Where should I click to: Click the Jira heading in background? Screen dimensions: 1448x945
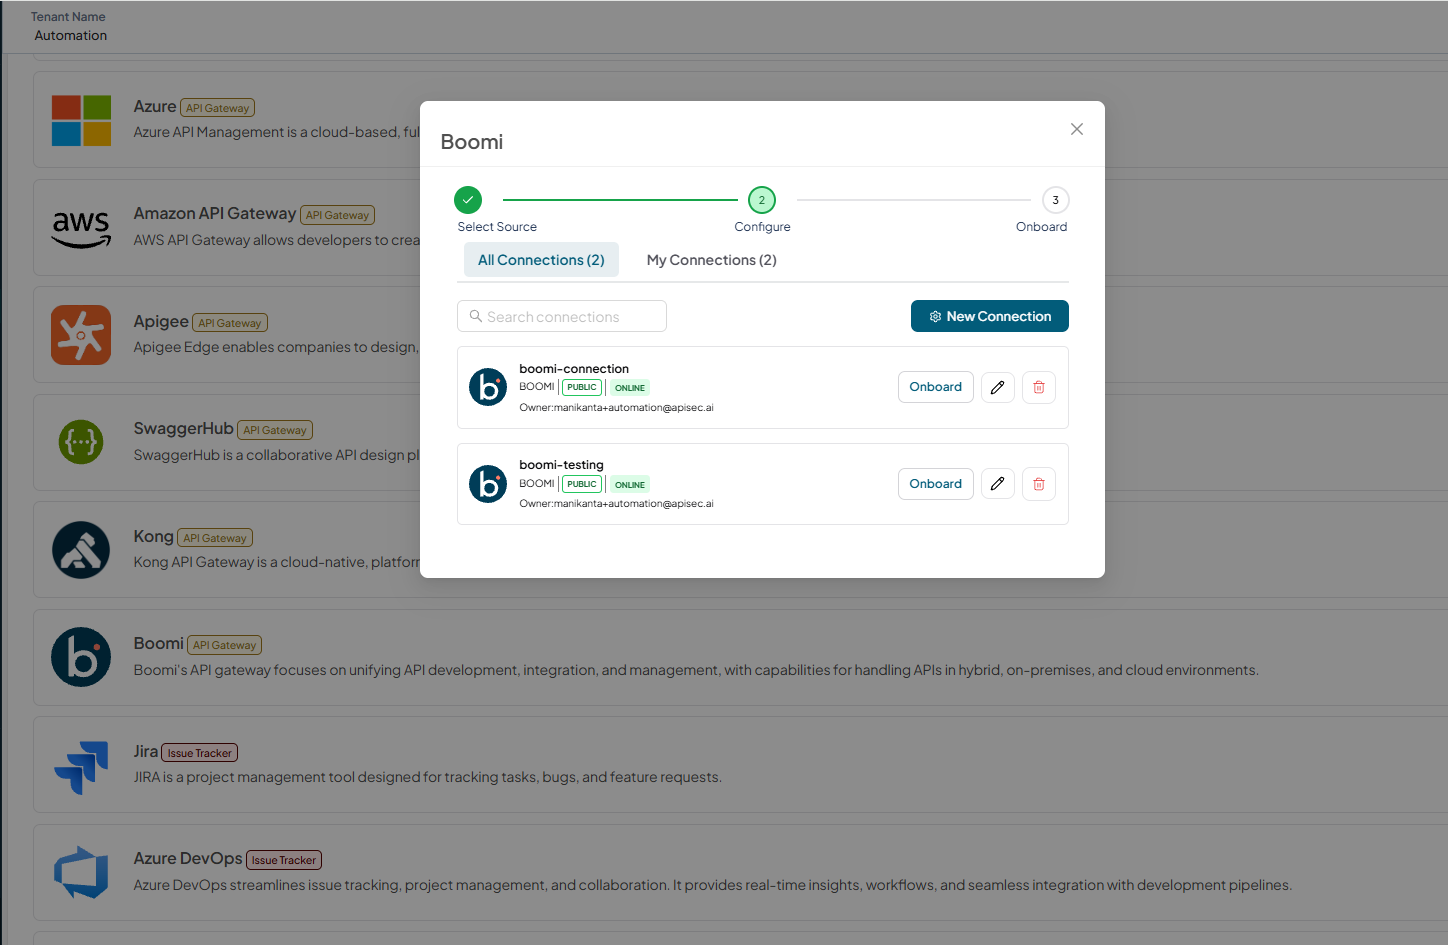146,751
